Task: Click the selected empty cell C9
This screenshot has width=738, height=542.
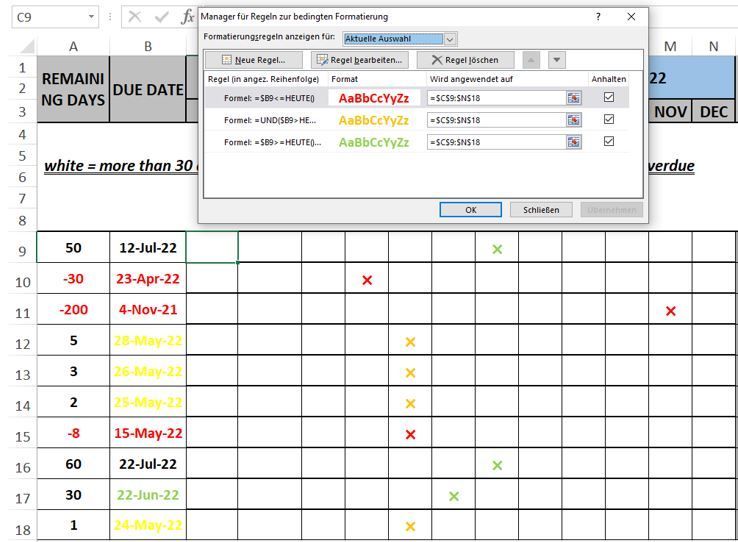Action: coord(212,247)
